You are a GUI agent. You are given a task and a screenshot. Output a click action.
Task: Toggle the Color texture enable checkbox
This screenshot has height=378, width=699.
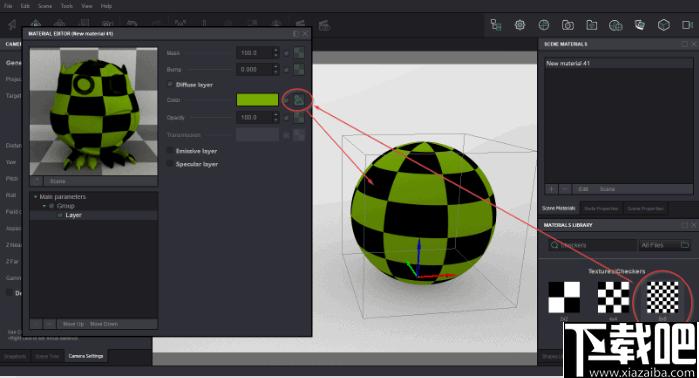point(287,100)
